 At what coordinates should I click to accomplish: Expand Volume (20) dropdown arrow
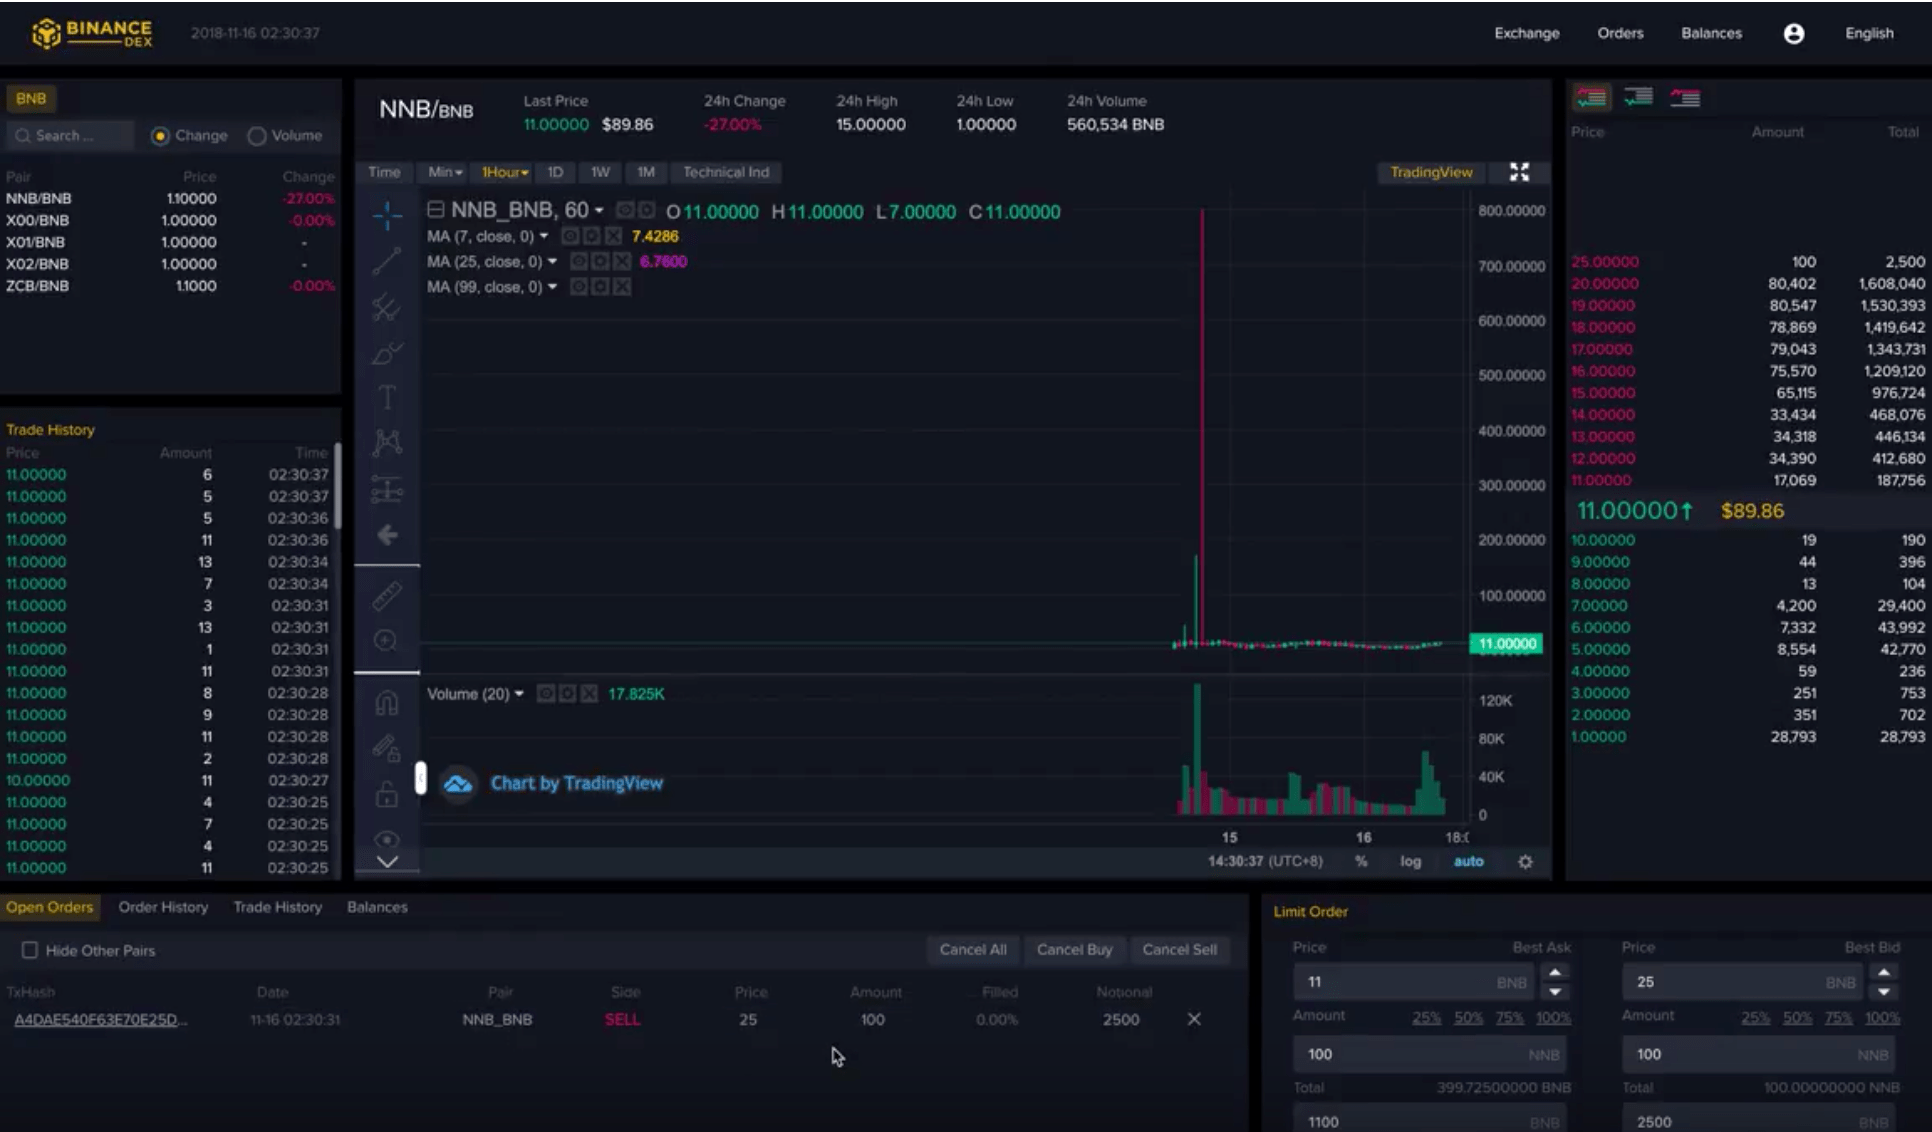coord(519,693)
